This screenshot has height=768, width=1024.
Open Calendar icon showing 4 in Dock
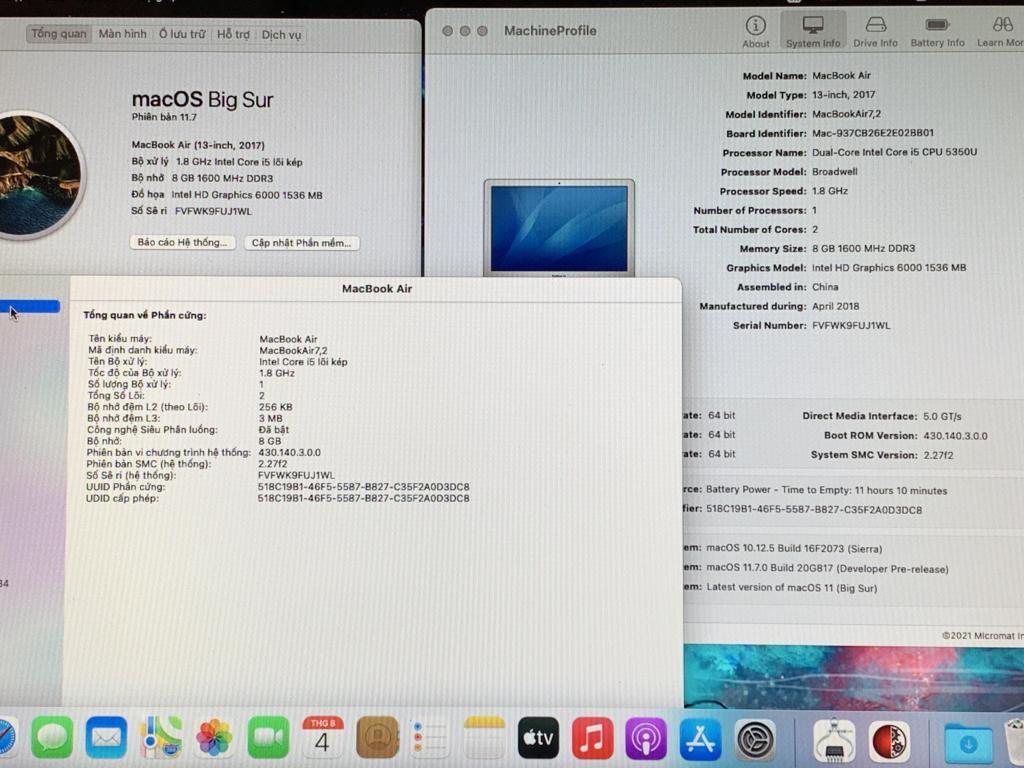point(323,738)
